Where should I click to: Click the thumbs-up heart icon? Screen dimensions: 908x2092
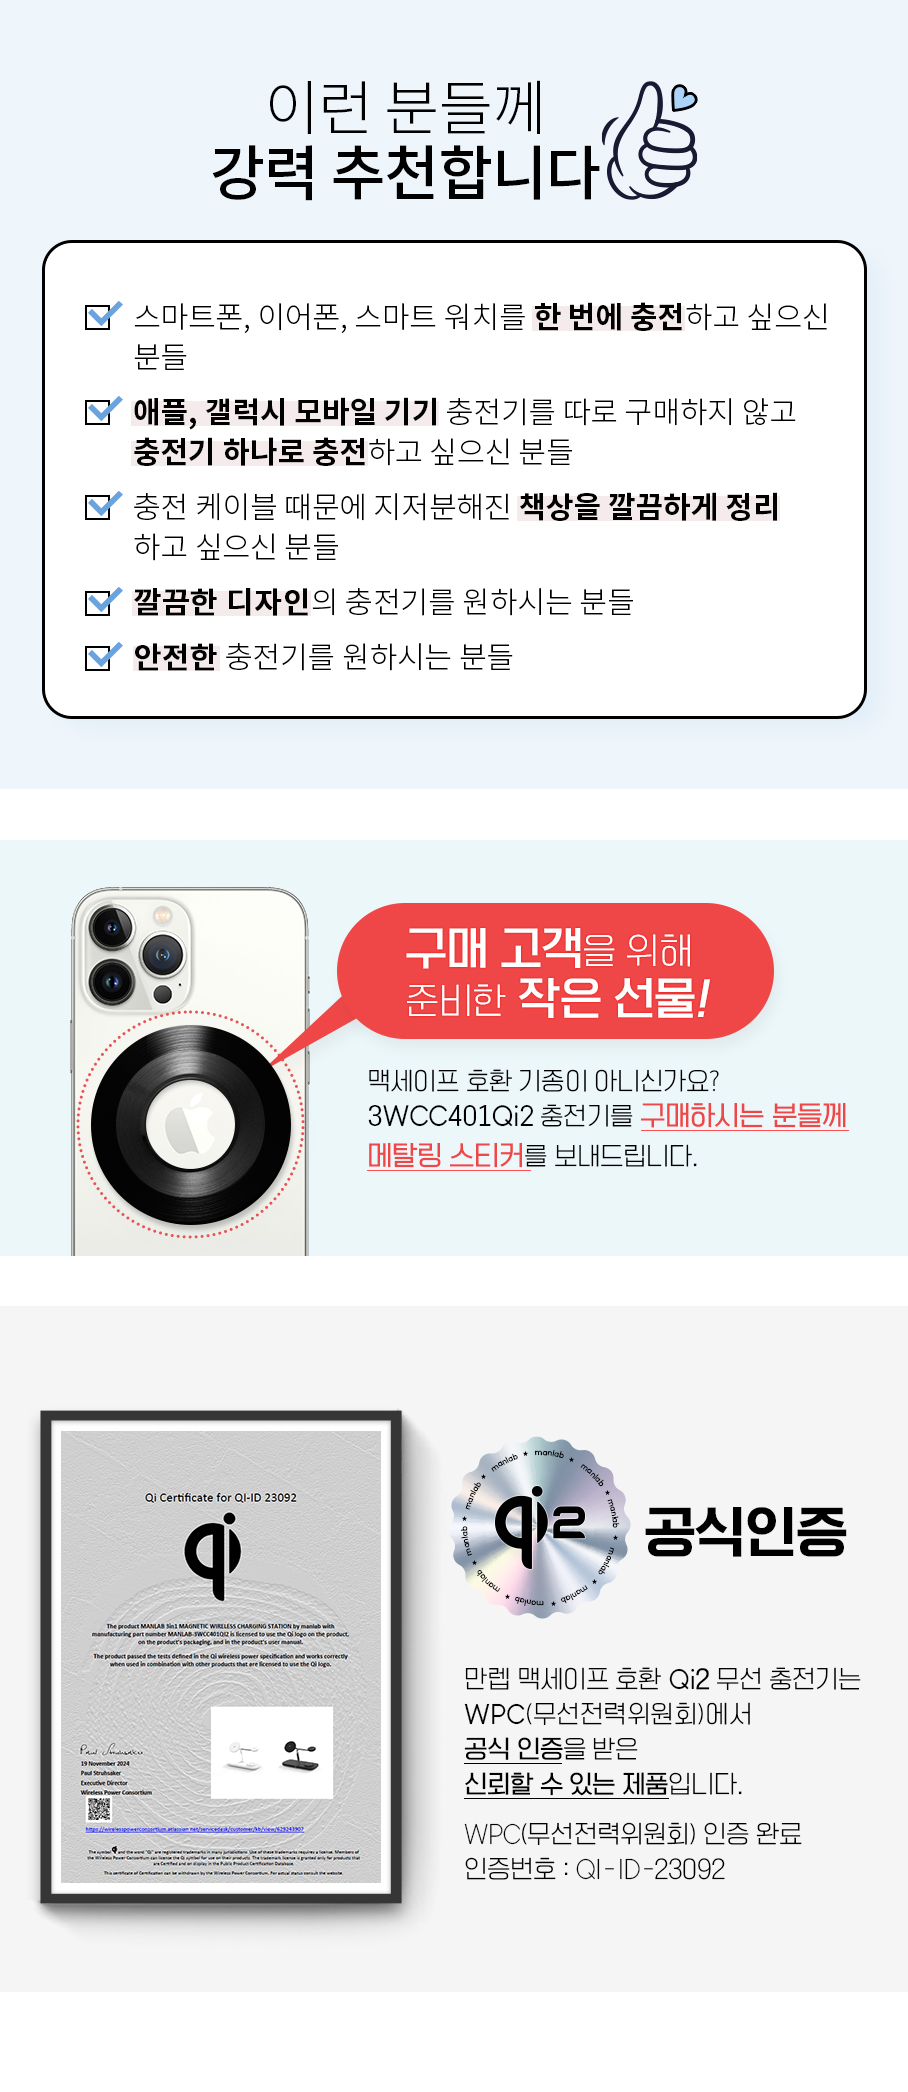pyautogui.click(x=649, y=141)
